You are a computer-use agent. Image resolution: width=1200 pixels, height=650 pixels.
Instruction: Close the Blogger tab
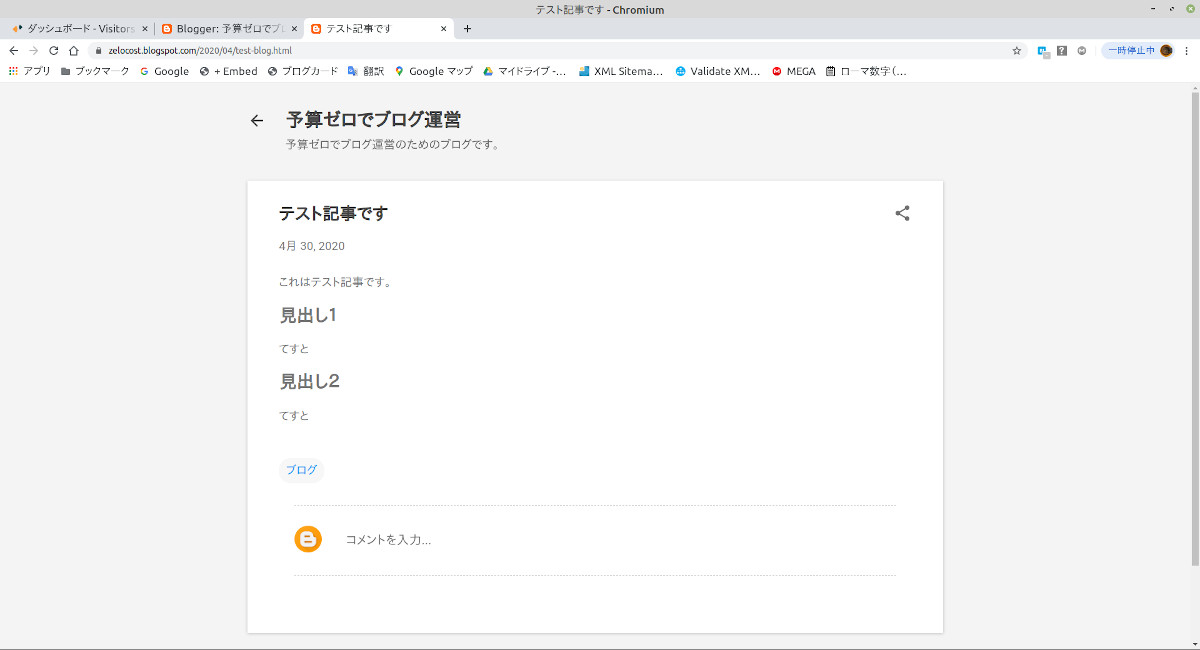294,29
